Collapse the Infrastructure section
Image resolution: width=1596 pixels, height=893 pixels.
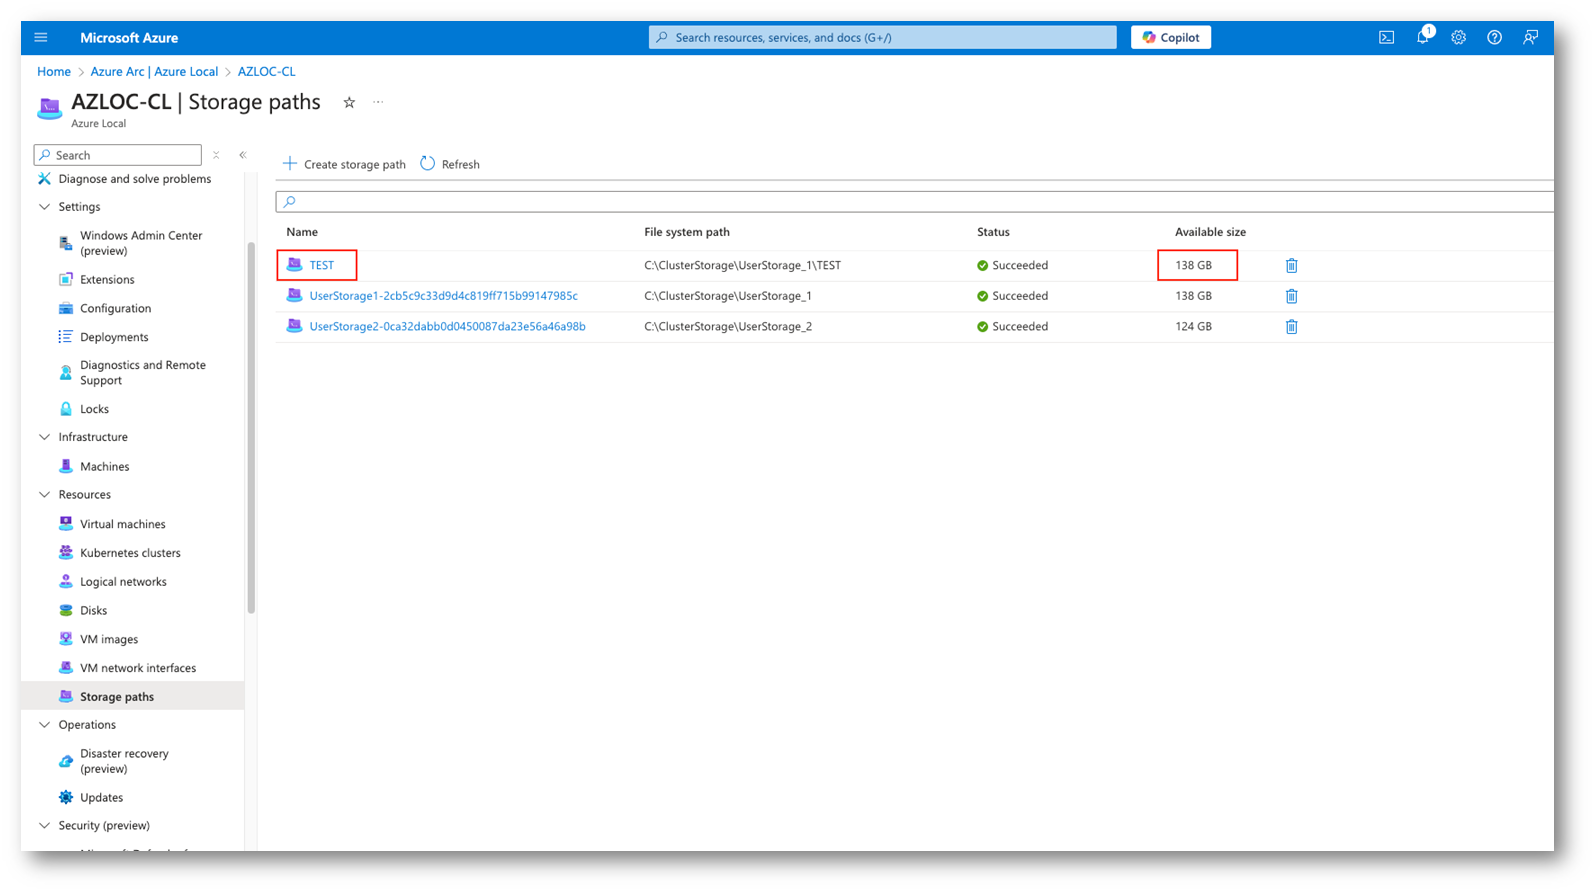44,437
